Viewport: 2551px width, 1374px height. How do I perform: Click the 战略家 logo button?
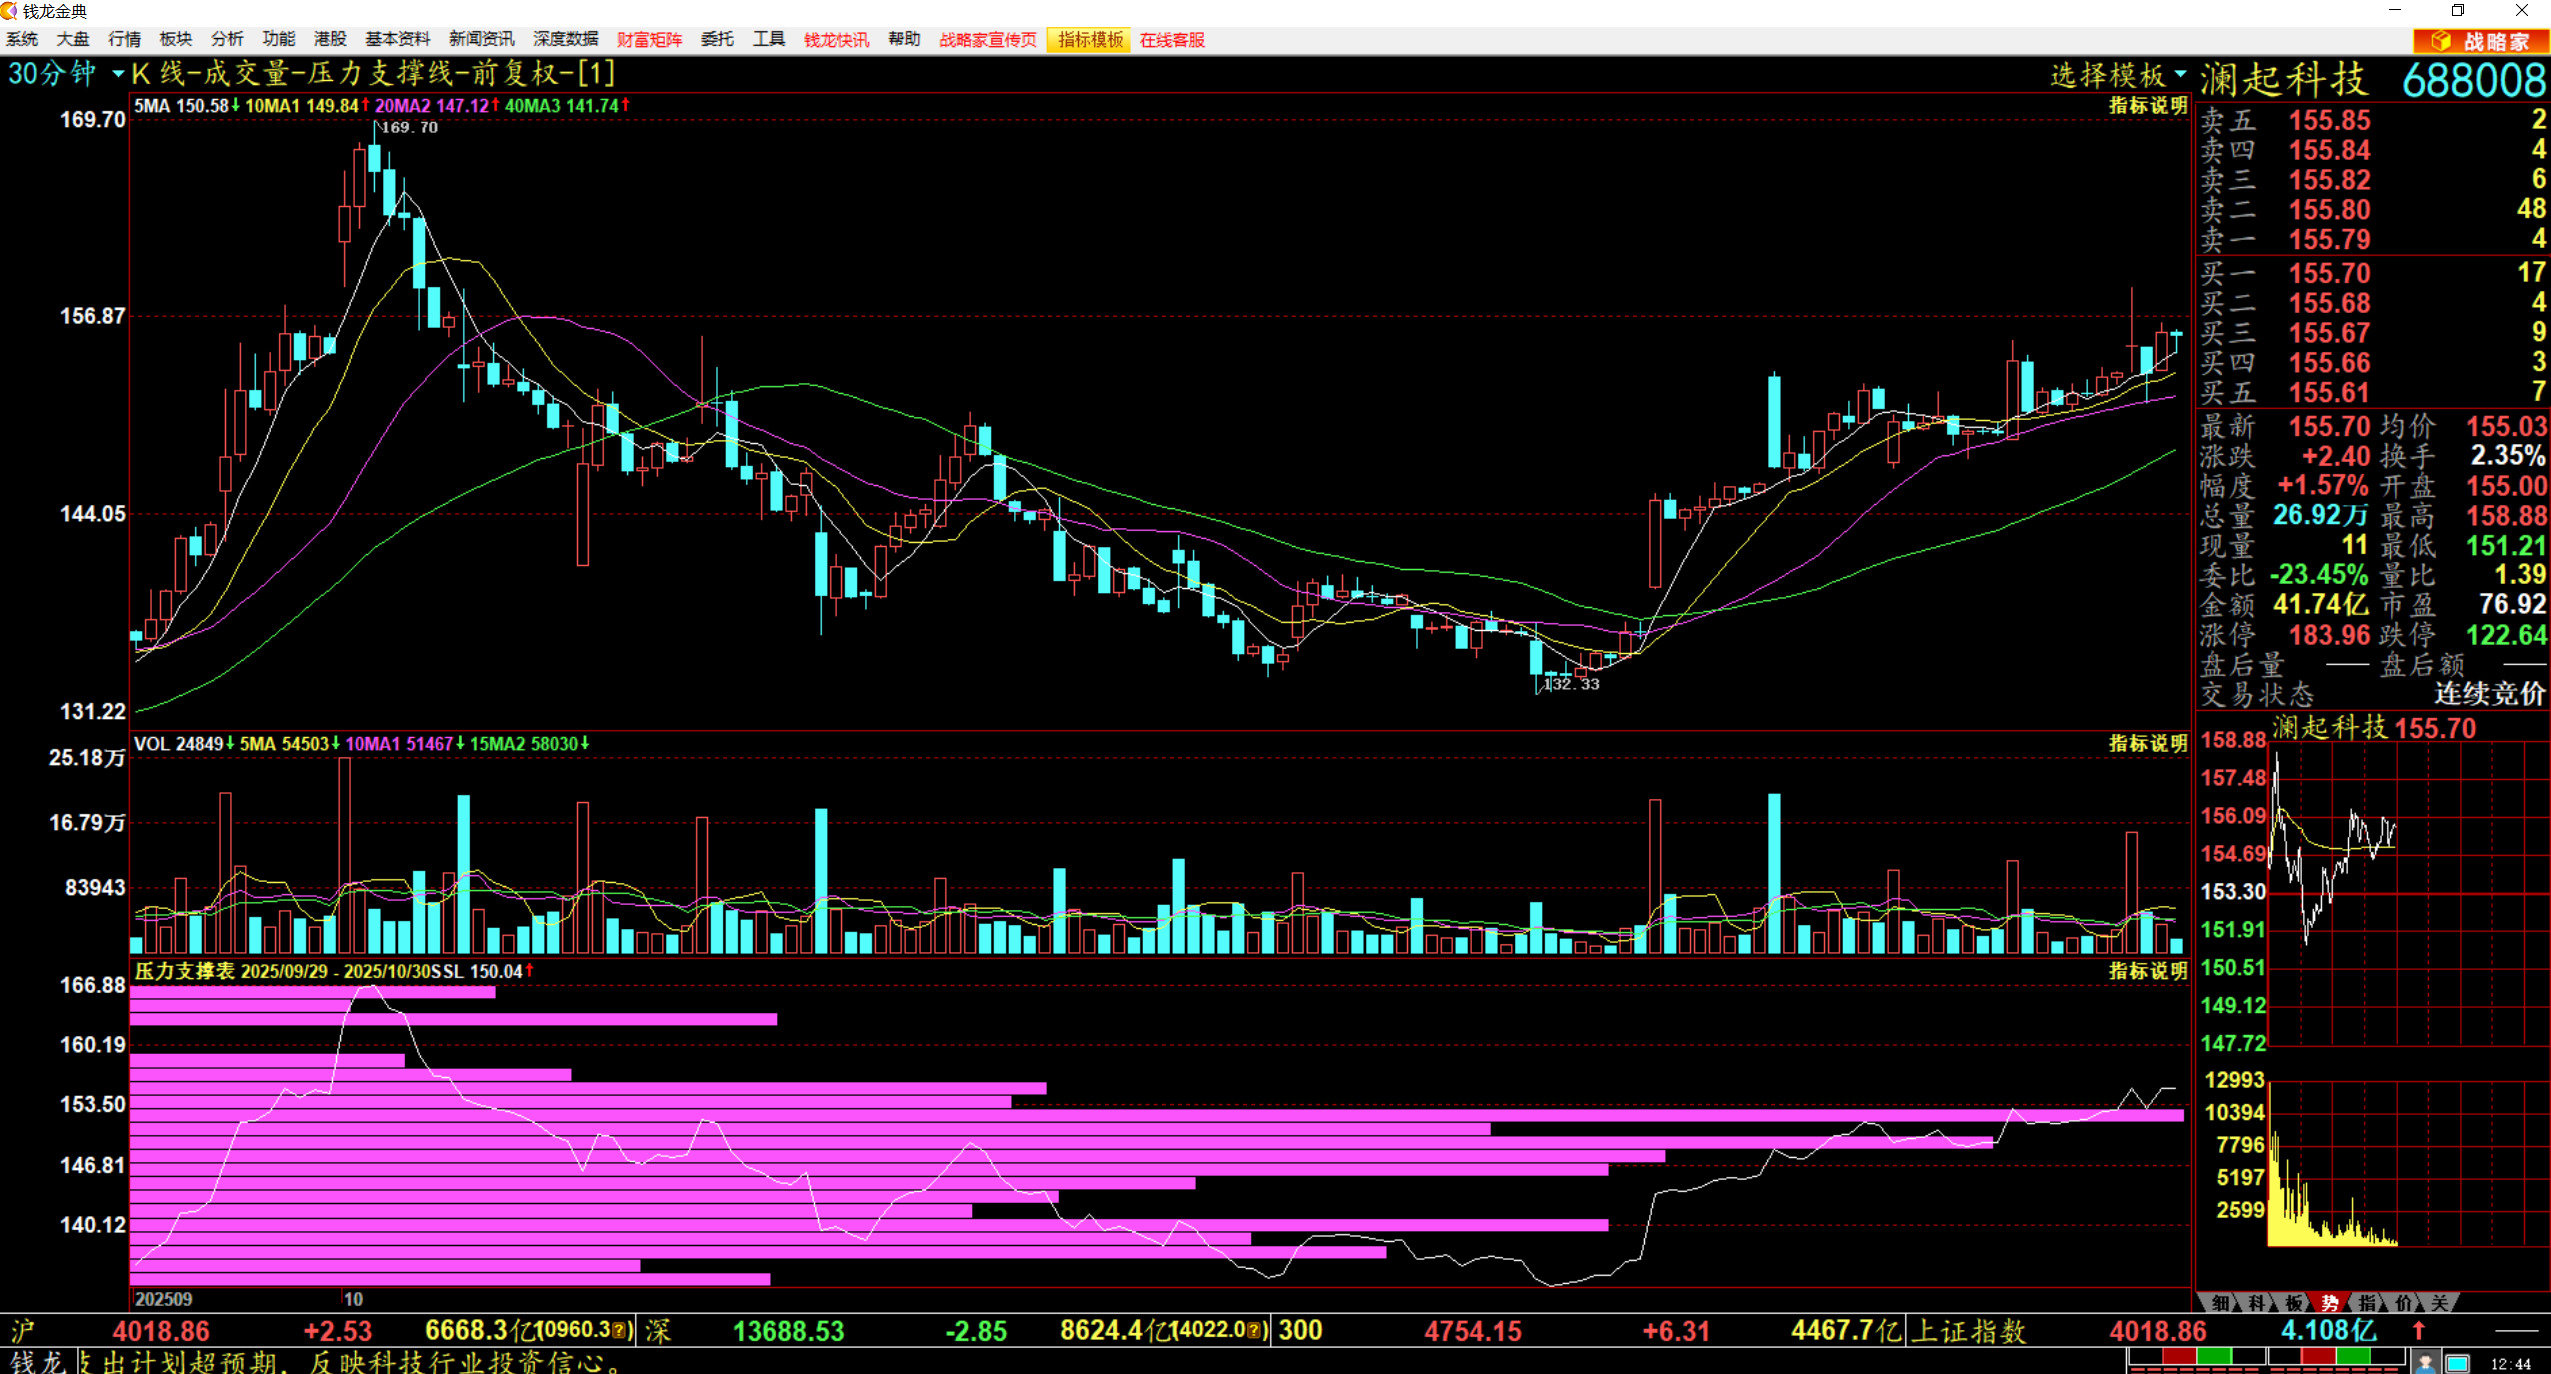[x=2480, y=40]
